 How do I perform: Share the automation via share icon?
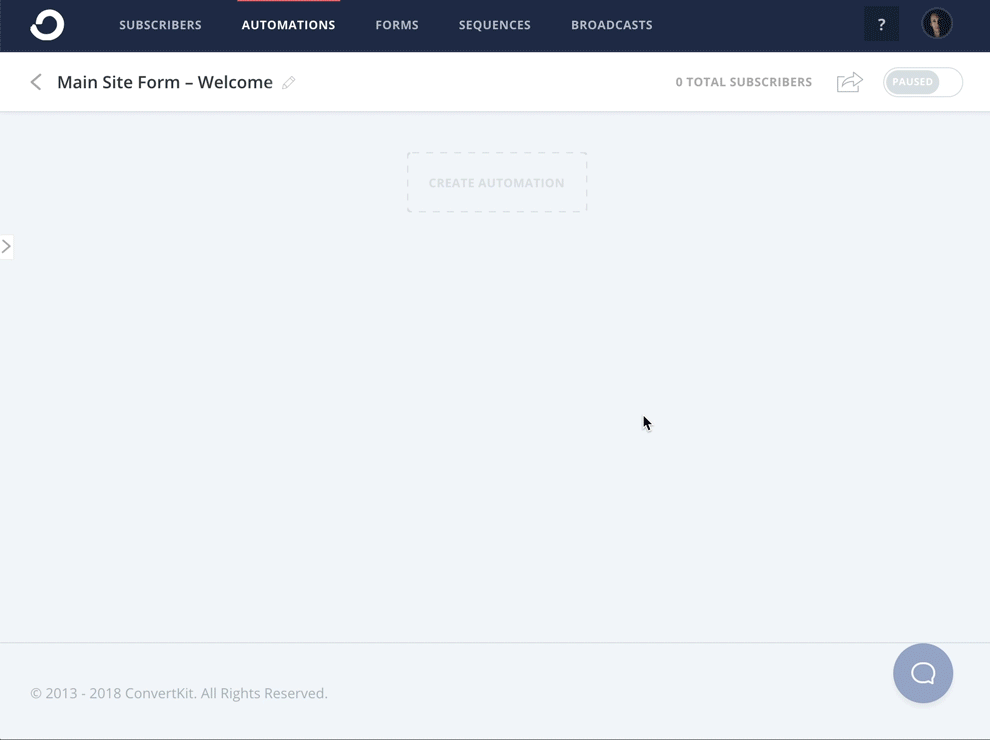[x=850, y=82]
